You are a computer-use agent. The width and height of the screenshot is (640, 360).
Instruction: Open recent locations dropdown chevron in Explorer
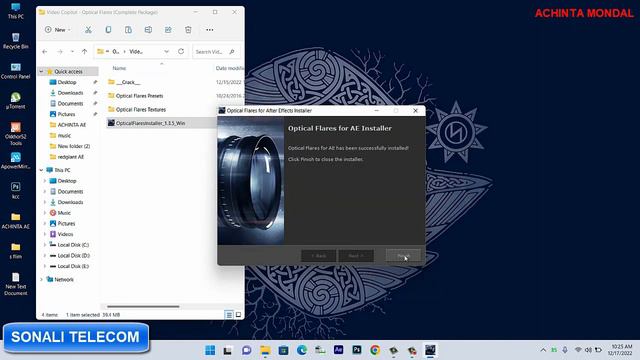pos(72,52)
